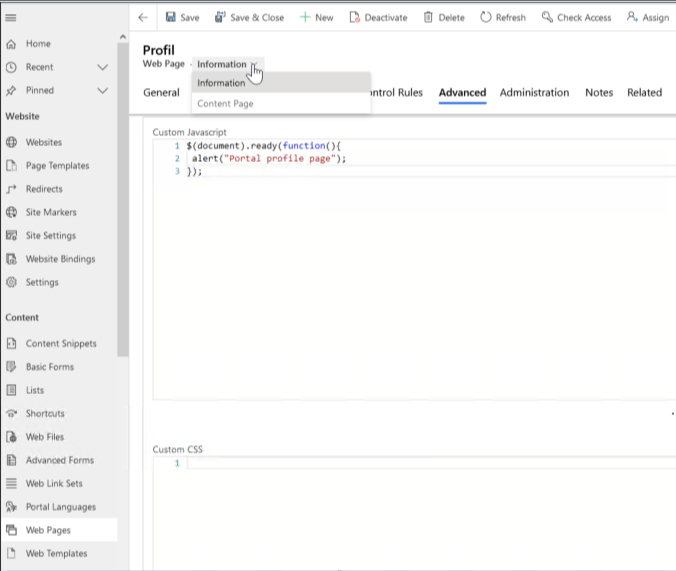The height and width of the screenshot is (571, 676).
Task: Click the back arrow icon
Action: tap(143, 18)
